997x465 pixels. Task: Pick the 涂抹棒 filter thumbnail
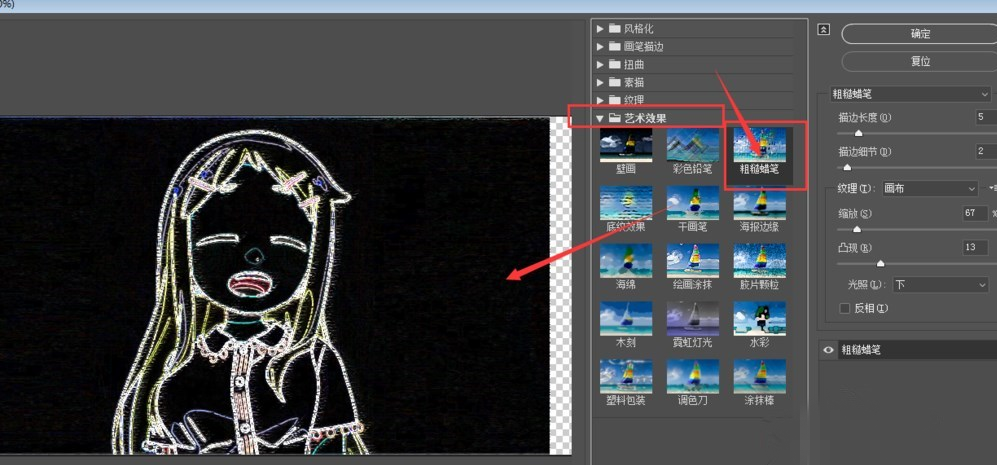click(759, 377)
